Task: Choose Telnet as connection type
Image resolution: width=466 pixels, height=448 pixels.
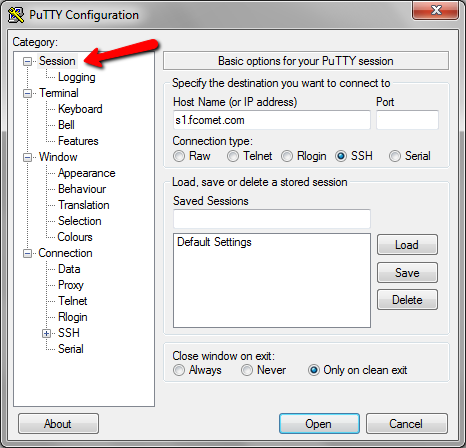Action: [233, 156]
